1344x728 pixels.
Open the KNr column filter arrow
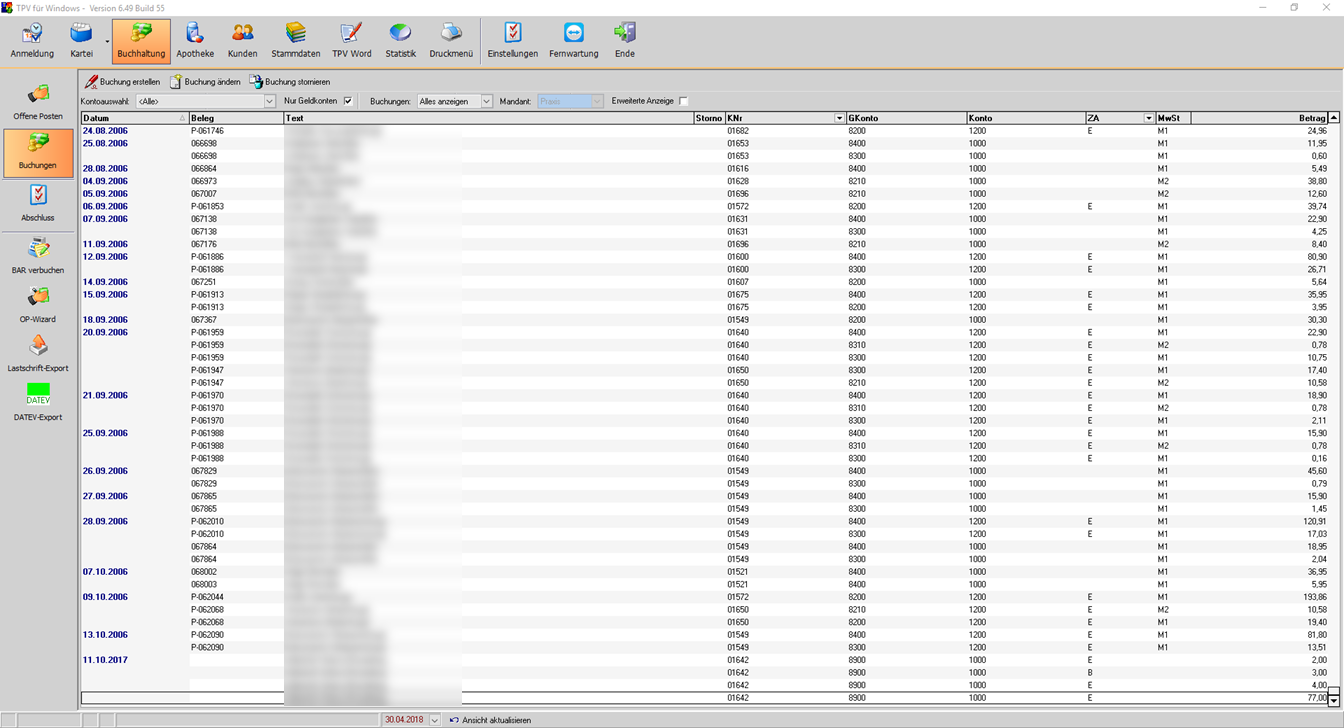point(839,118)
